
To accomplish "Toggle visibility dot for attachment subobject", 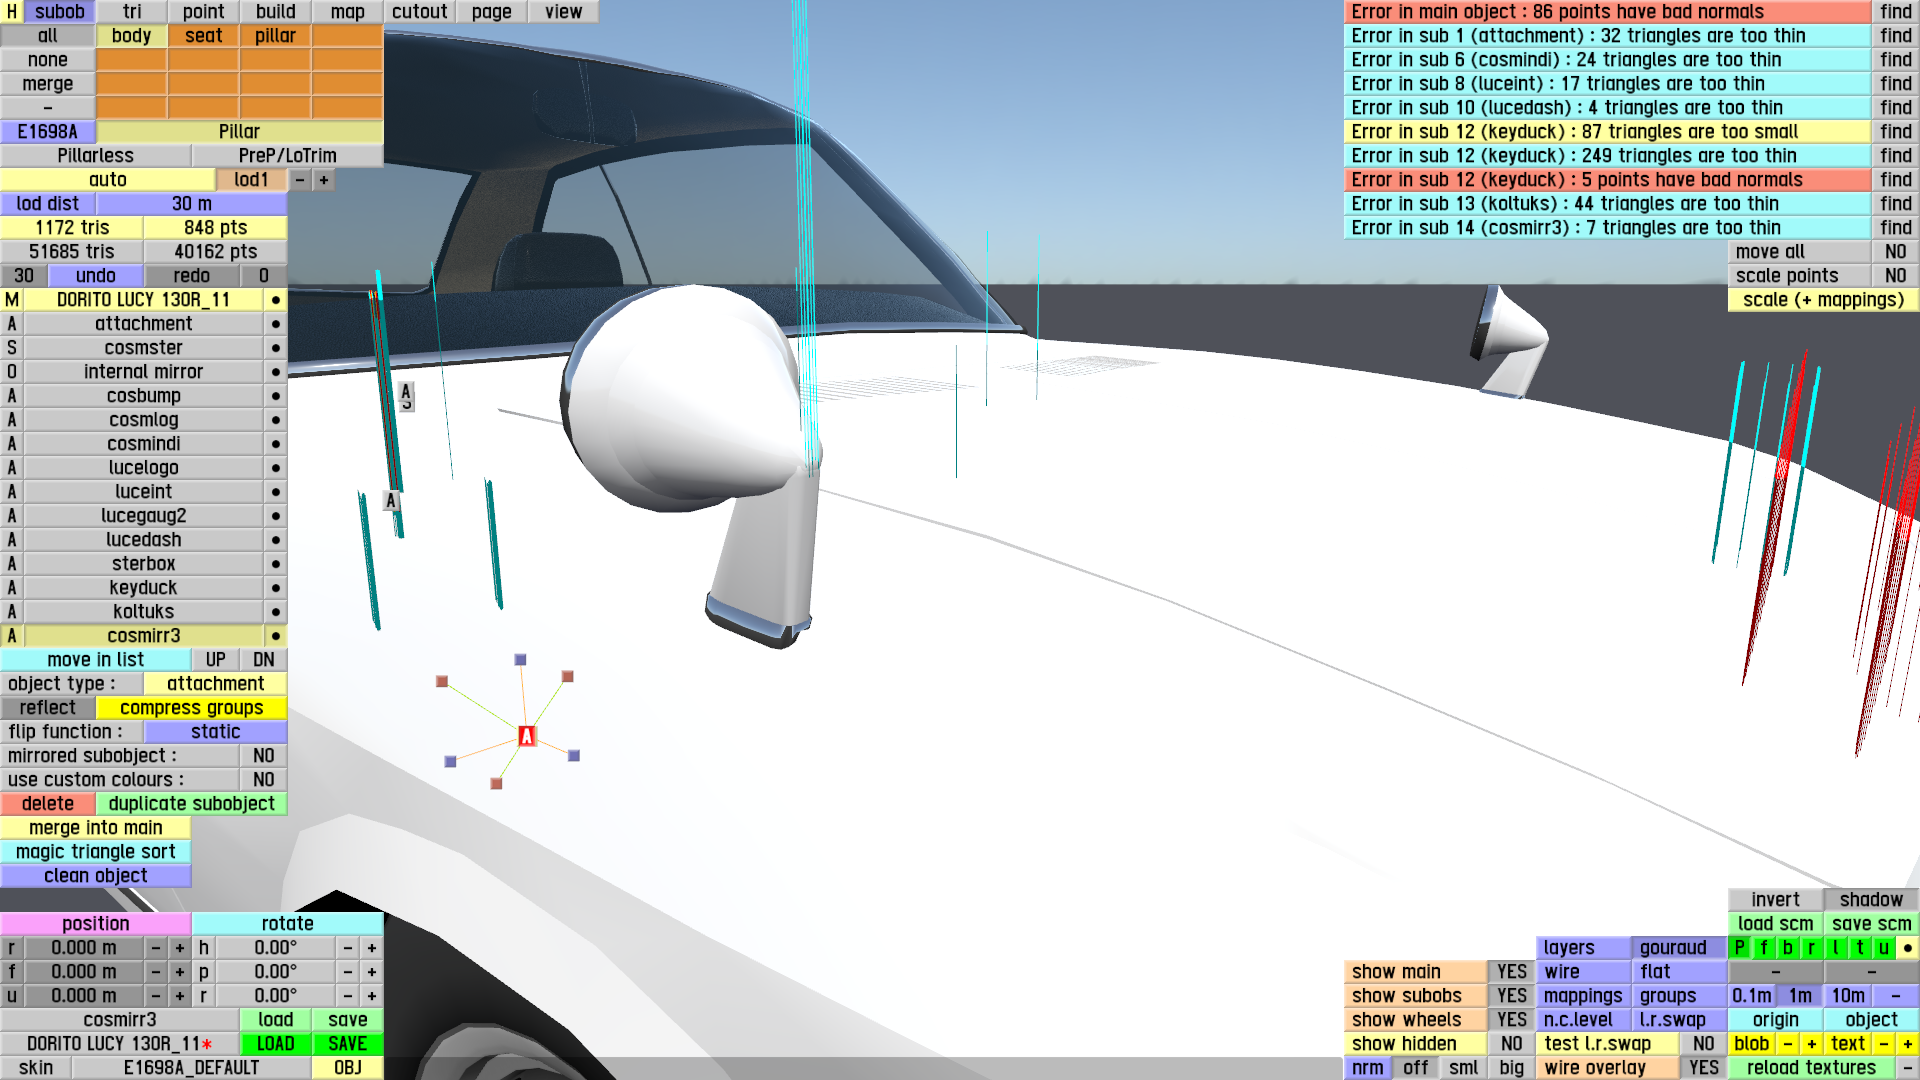I will coord(275,324).
